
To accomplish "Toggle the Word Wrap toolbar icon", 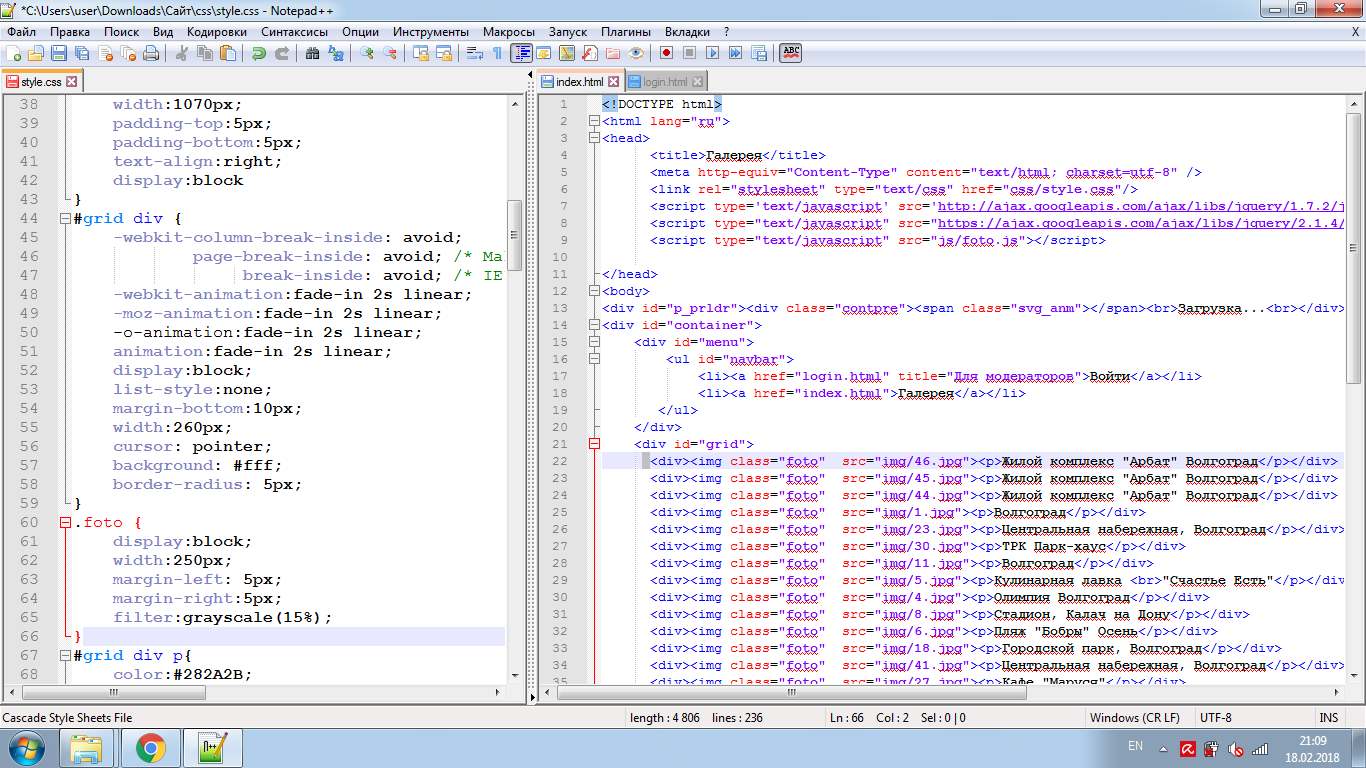I will (474, 53).
